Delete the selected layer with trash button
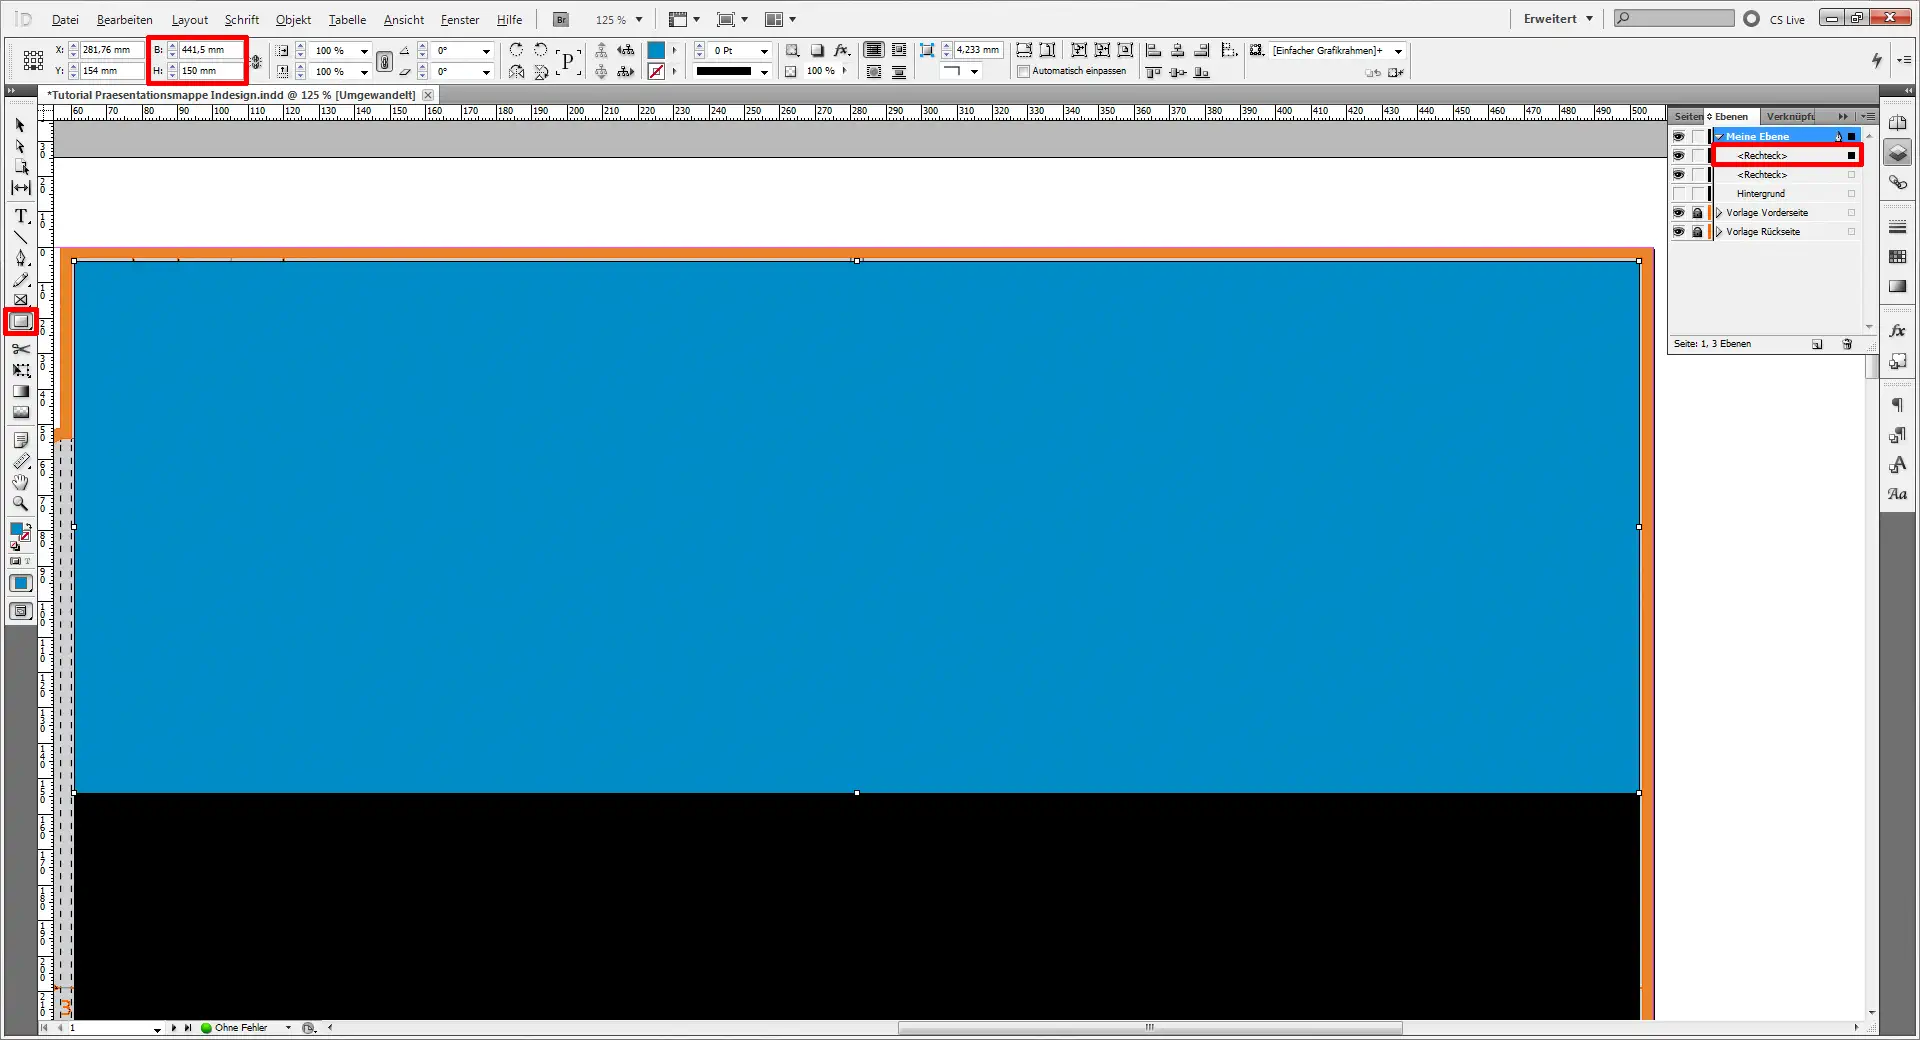Viewport: 1920px width, 1040px height. (x=1847, y=344)
